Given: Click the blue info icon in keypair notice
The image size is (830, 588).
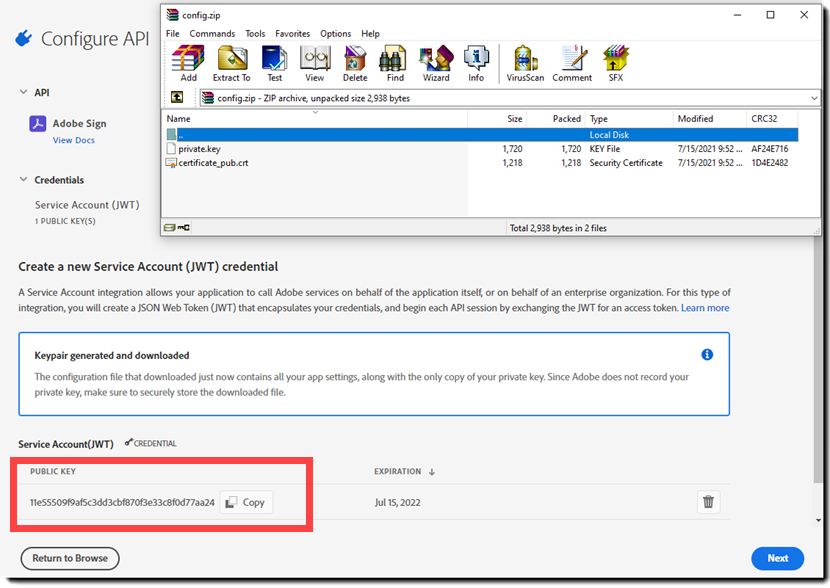Looking at the screenshot, I should (x=707, y=355).
